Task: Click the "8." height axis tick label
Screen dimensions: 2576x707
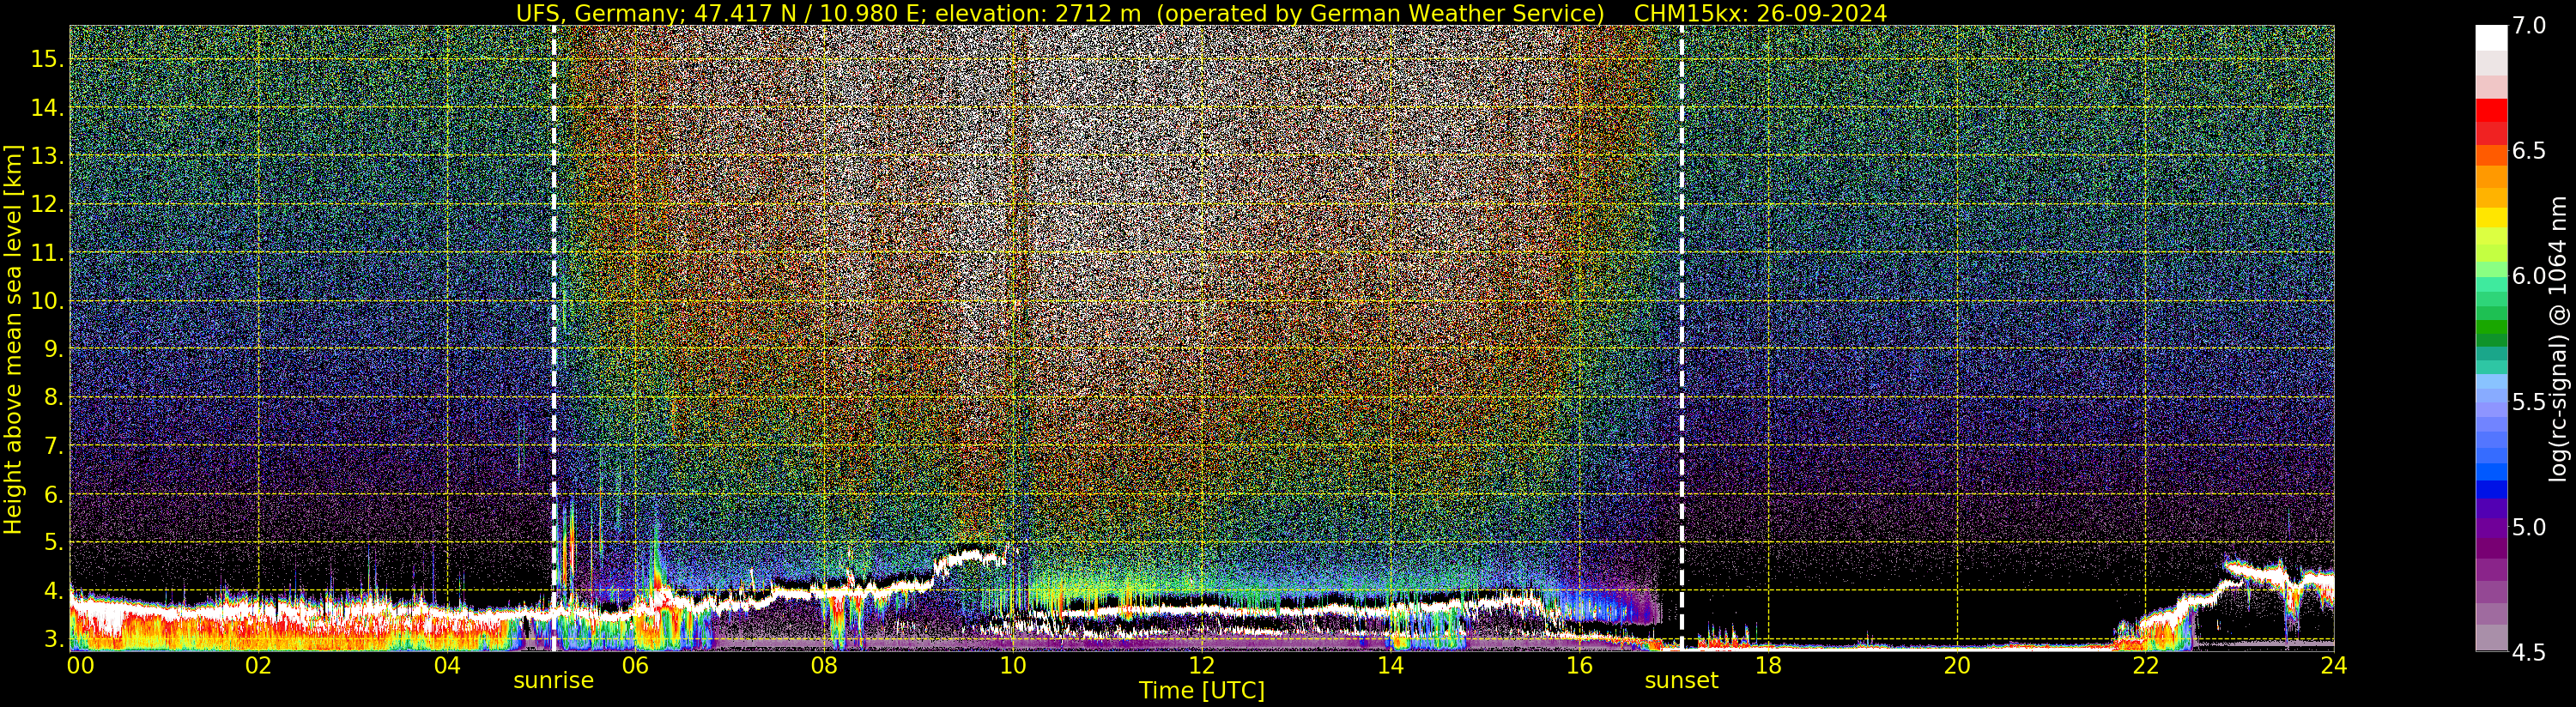Action: 53,397
